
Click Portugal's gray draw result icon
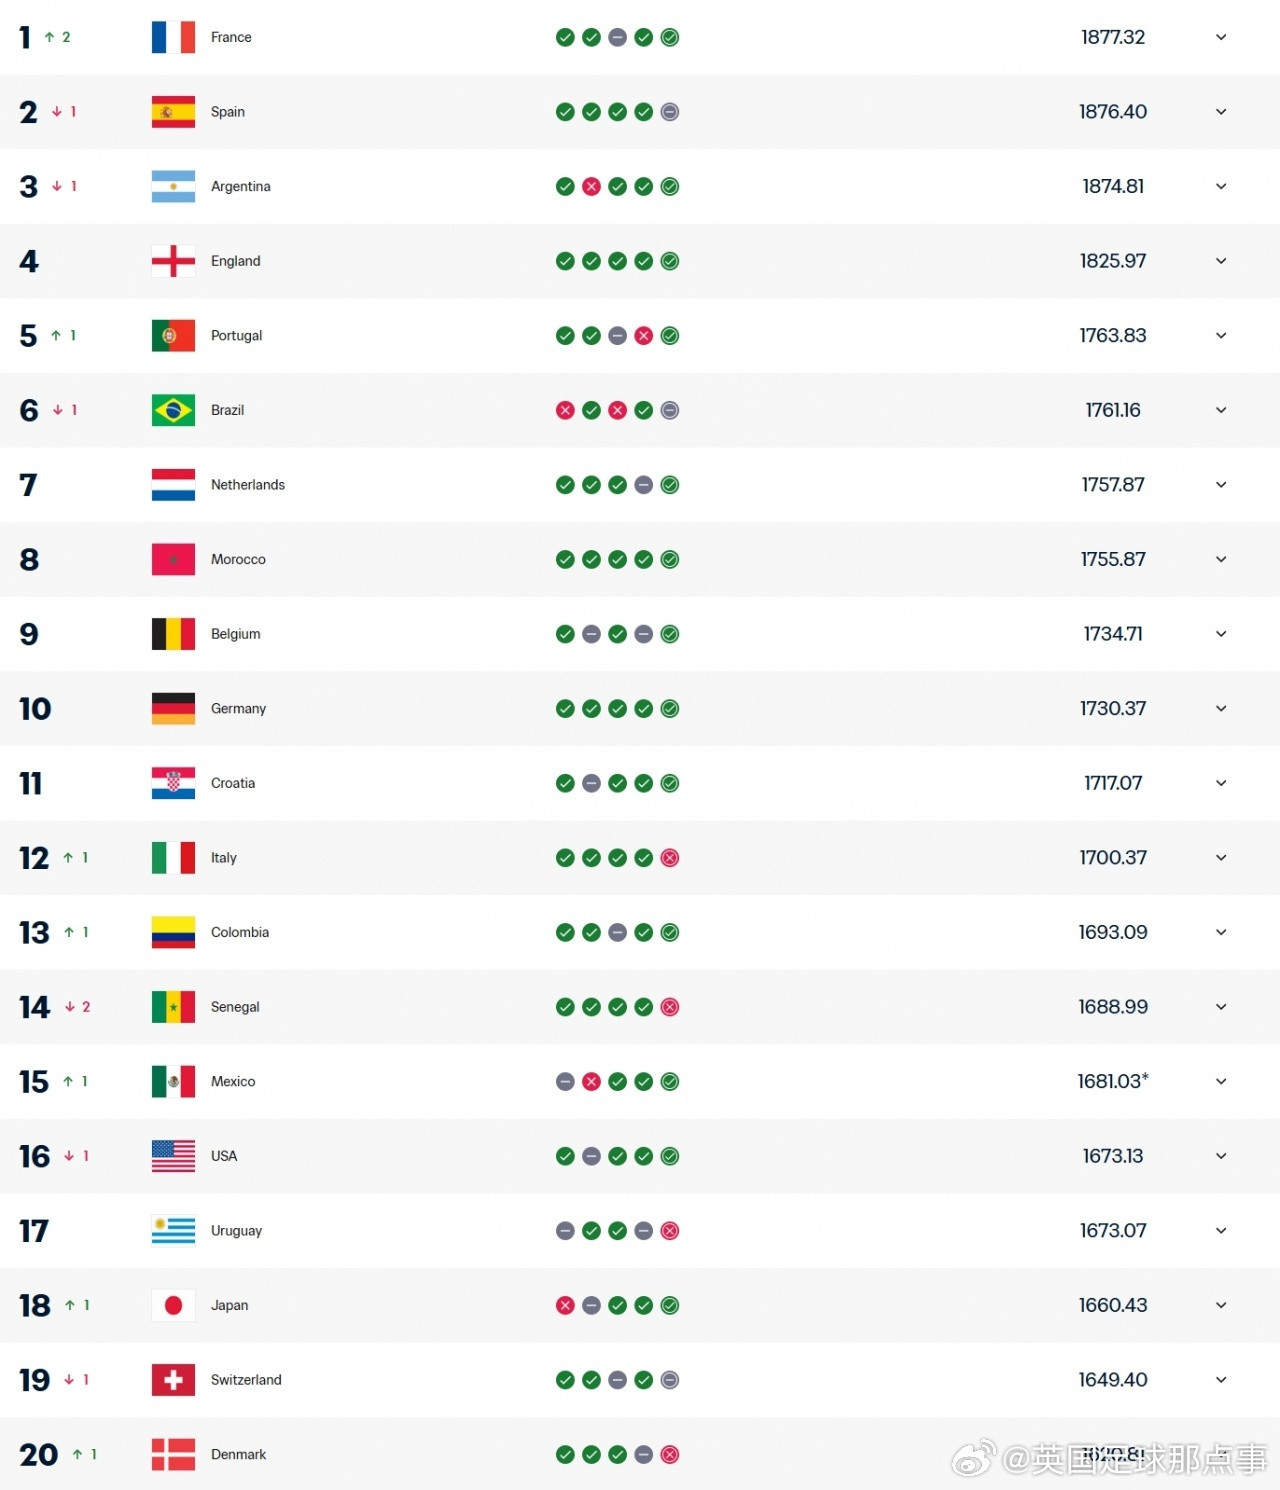point(617,335)
